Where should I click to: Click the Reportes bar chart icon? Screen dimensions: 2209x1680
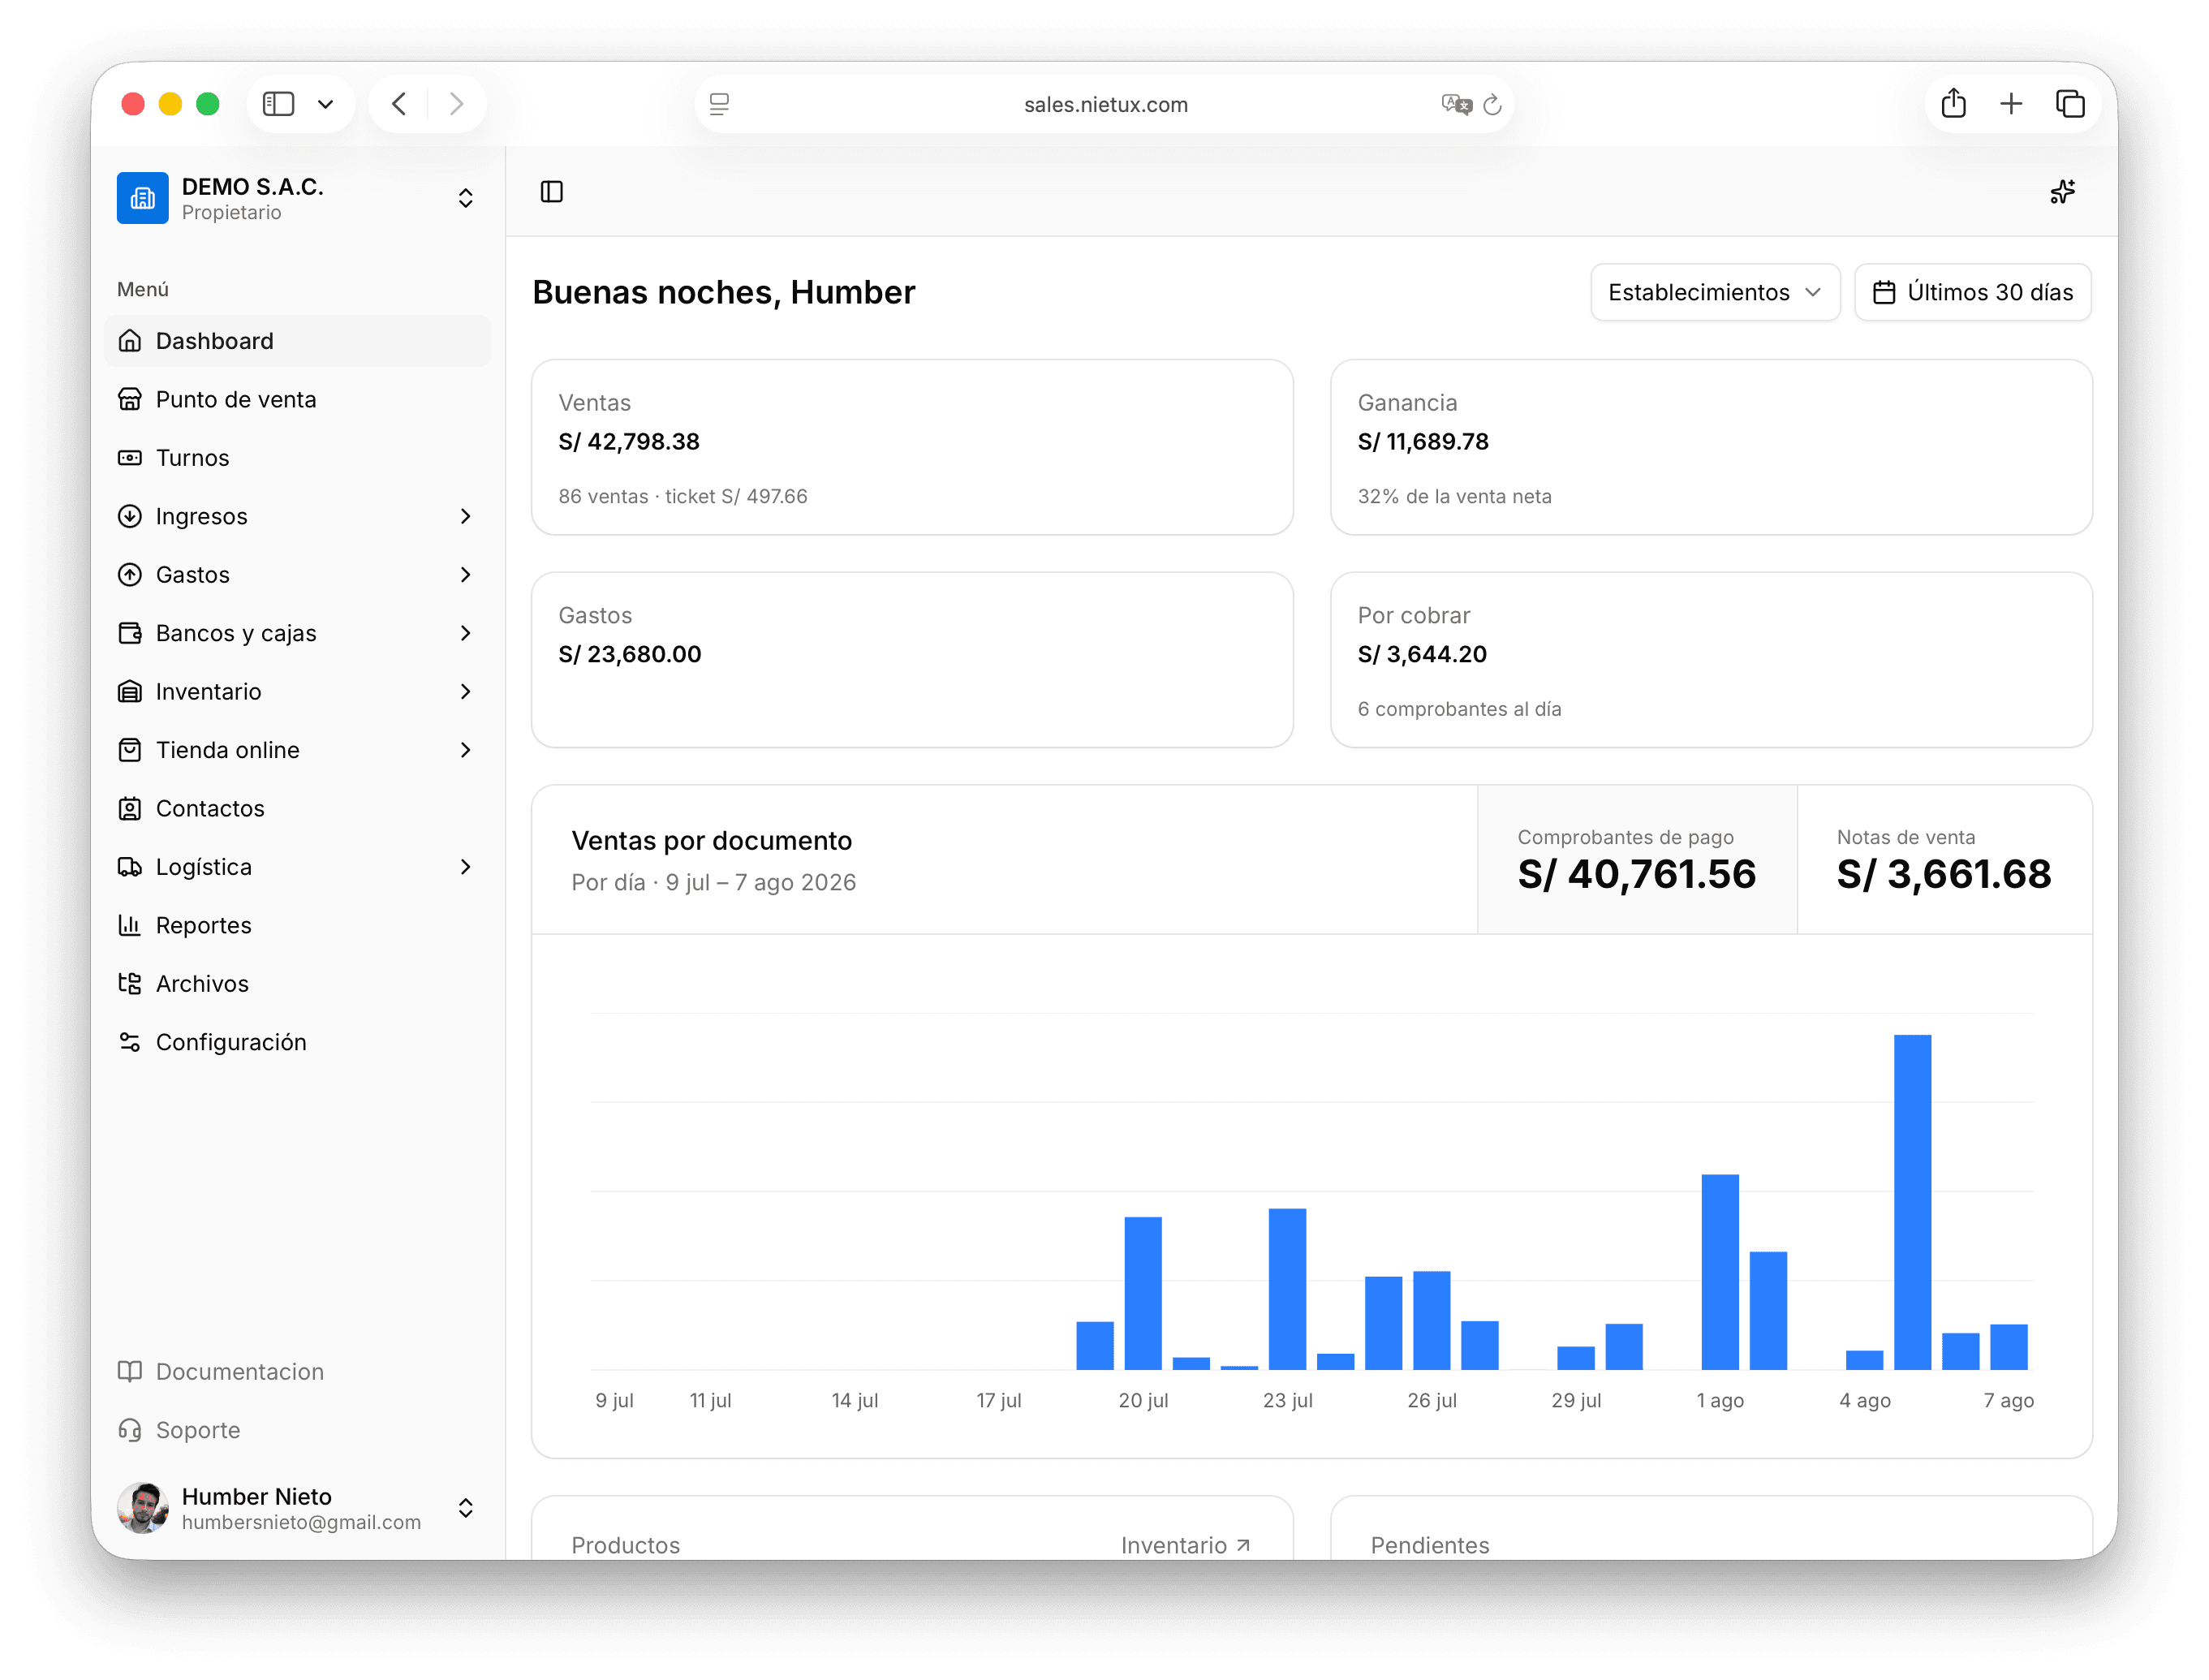[130, 926]
